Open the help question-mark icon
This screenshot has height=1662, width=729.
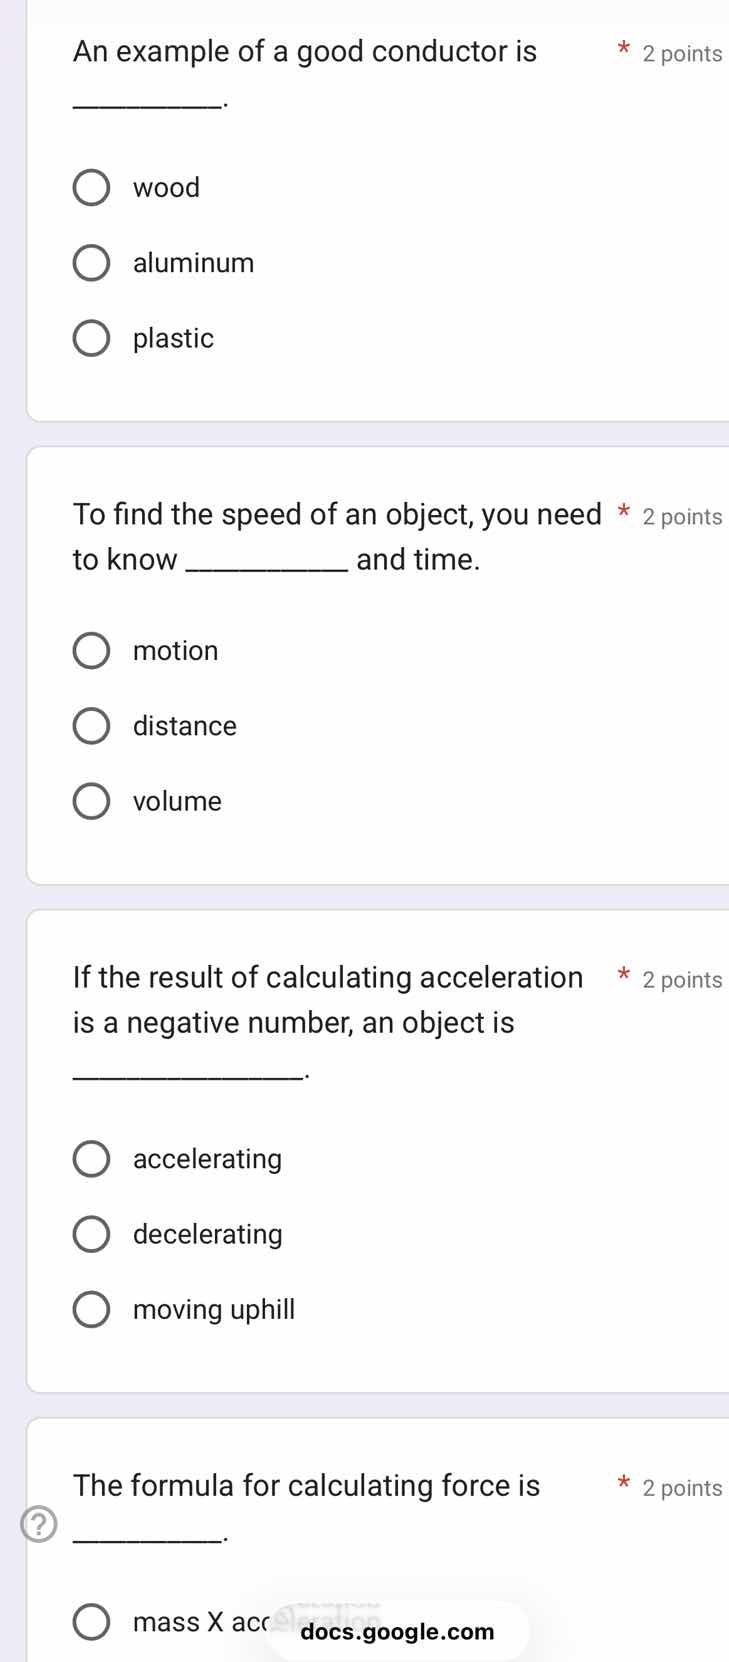[39, 1526]
